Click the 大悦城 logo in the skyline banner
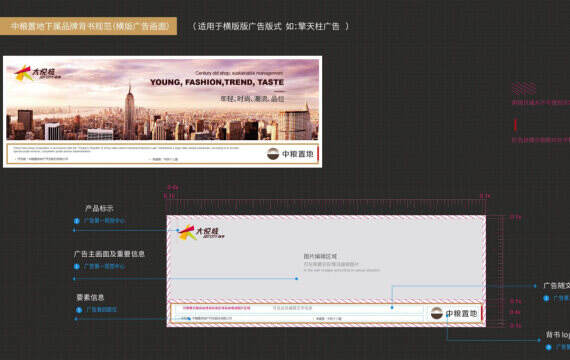 point(37,73)
